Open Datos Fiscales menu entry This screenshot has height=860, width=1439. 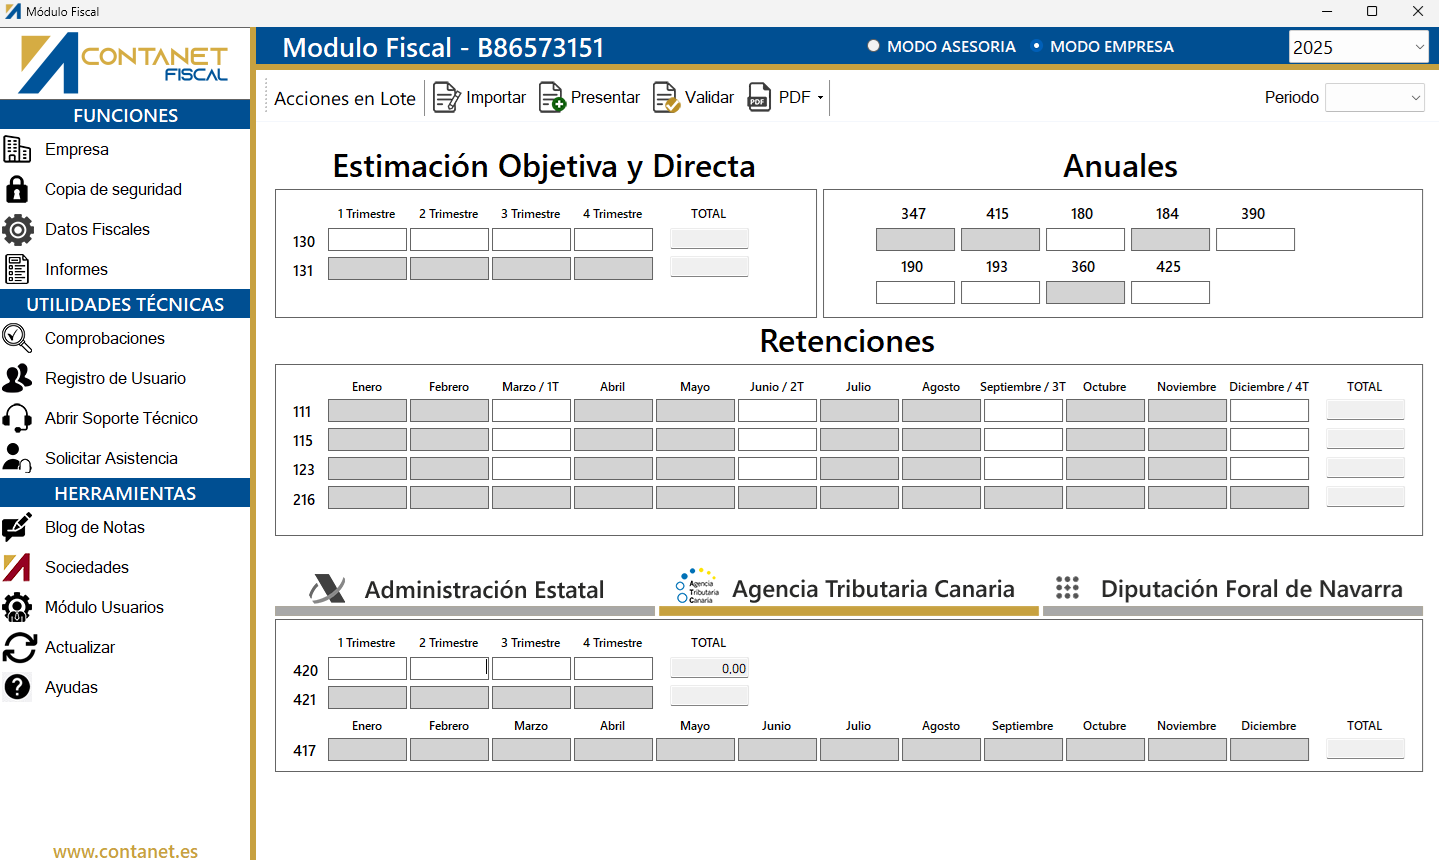pyautogui.click(x=97, y=229)
